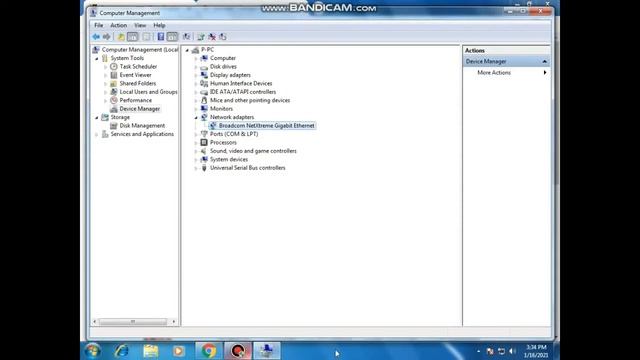Viewport: 640px width, 360px height.
Task: Open Windows Media Player on taskbar
Action: click(179, 351)
